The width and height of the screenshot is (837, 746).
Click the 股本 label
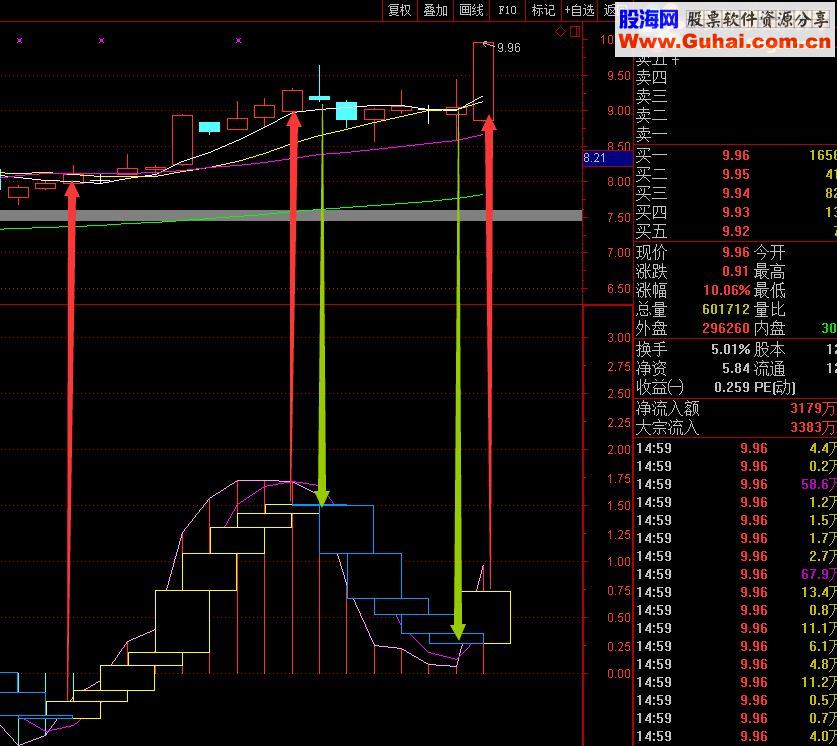[770, 350]
